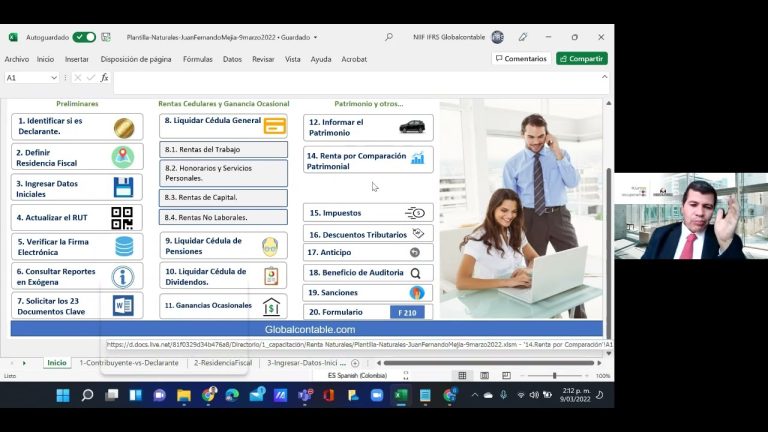Image resolution: width=768 pixels, height=432 pixels.
Task: Expand the formula bar chevron
Action: (x=604, y=77)
